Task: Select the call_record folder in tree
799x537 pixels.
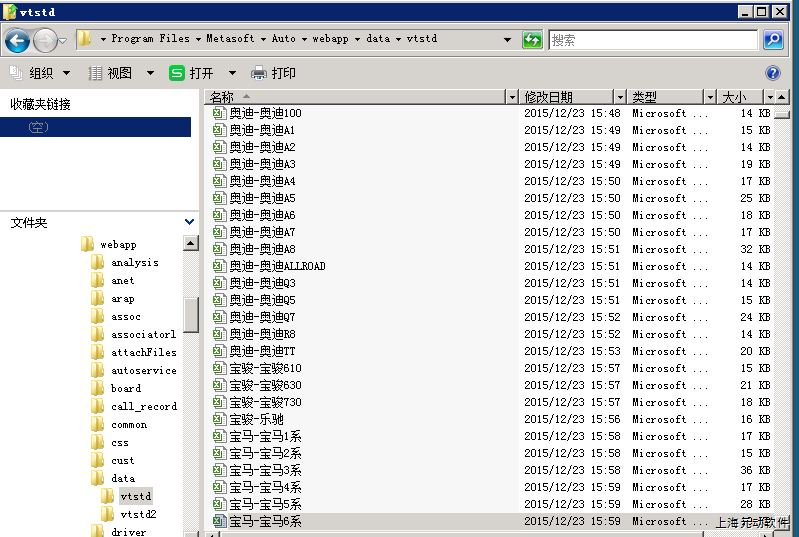Action: click(x=143, y=406)
